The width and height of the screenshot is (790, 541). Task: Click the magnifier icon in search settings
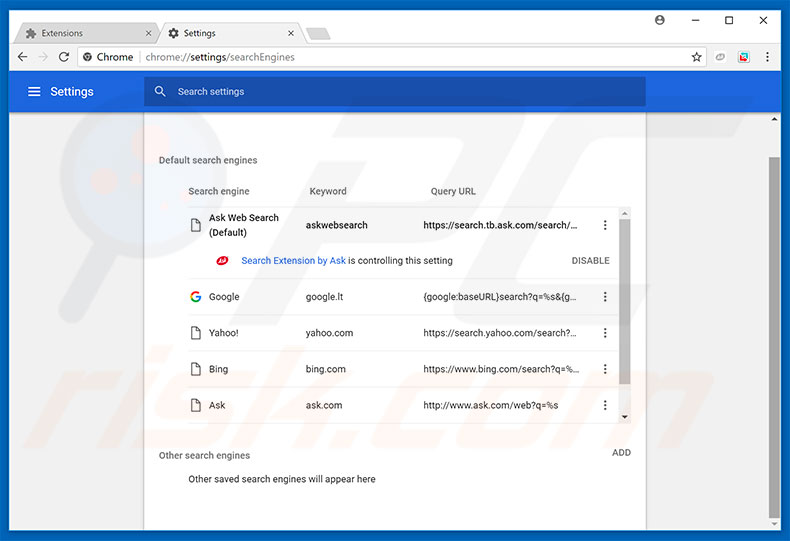[160, 91]
